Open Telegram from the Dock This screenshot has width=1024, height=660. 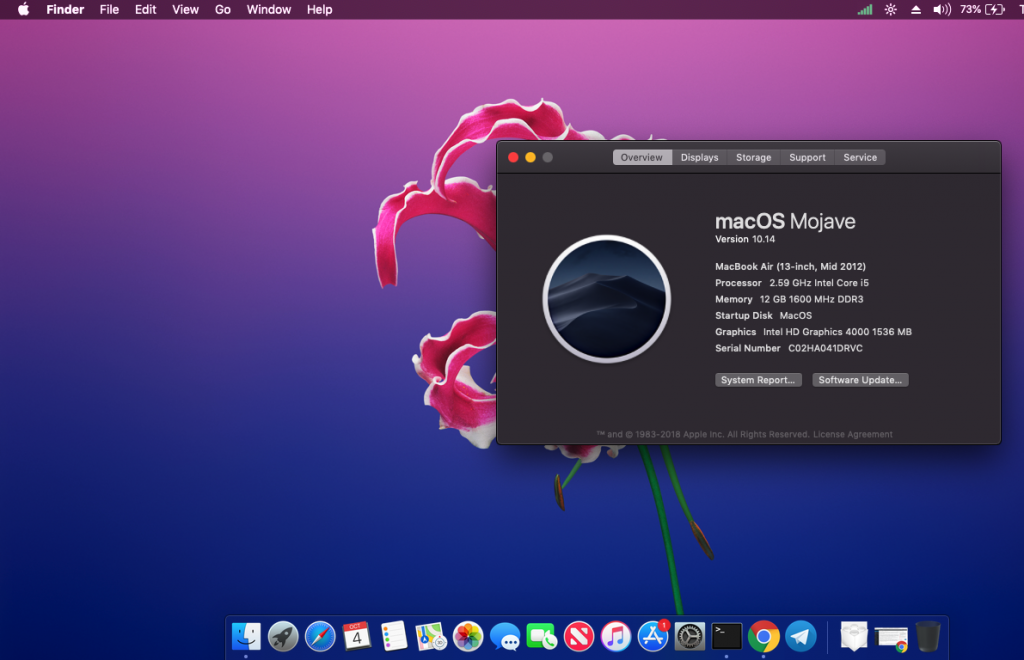click(798, 636)
